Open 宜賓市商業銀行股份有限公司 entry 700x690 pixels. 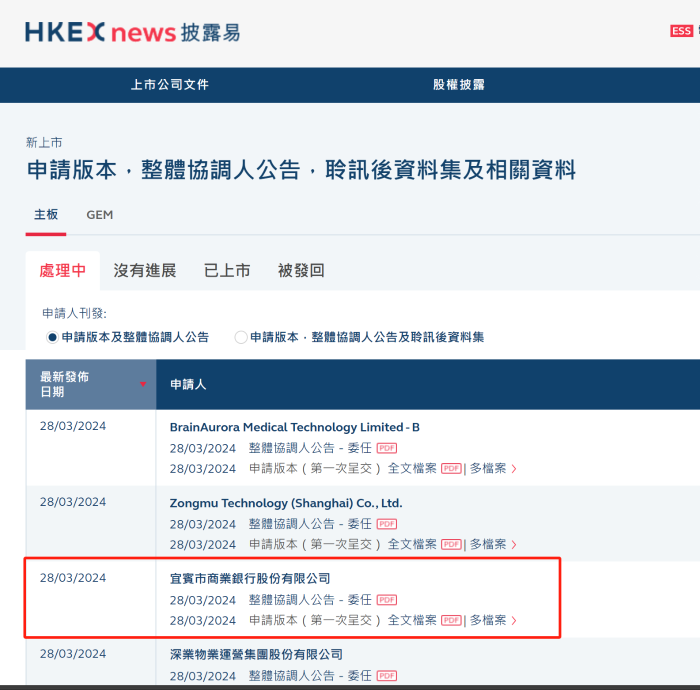tap(250, 579)
